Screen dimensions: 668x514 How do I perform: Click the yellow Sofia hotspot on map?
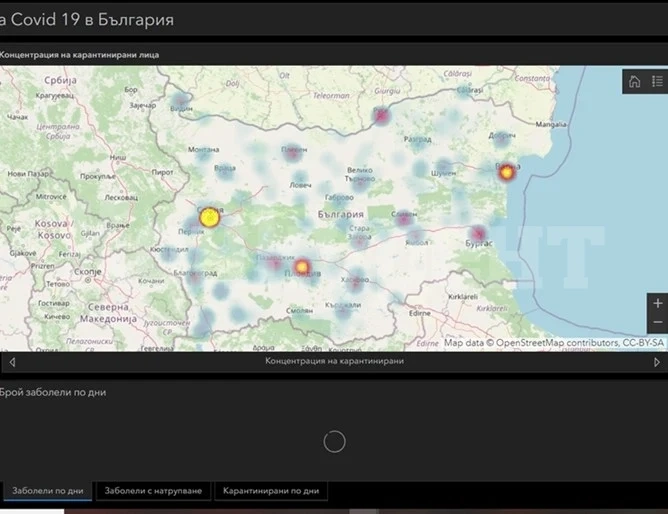(x=209, y=218)
